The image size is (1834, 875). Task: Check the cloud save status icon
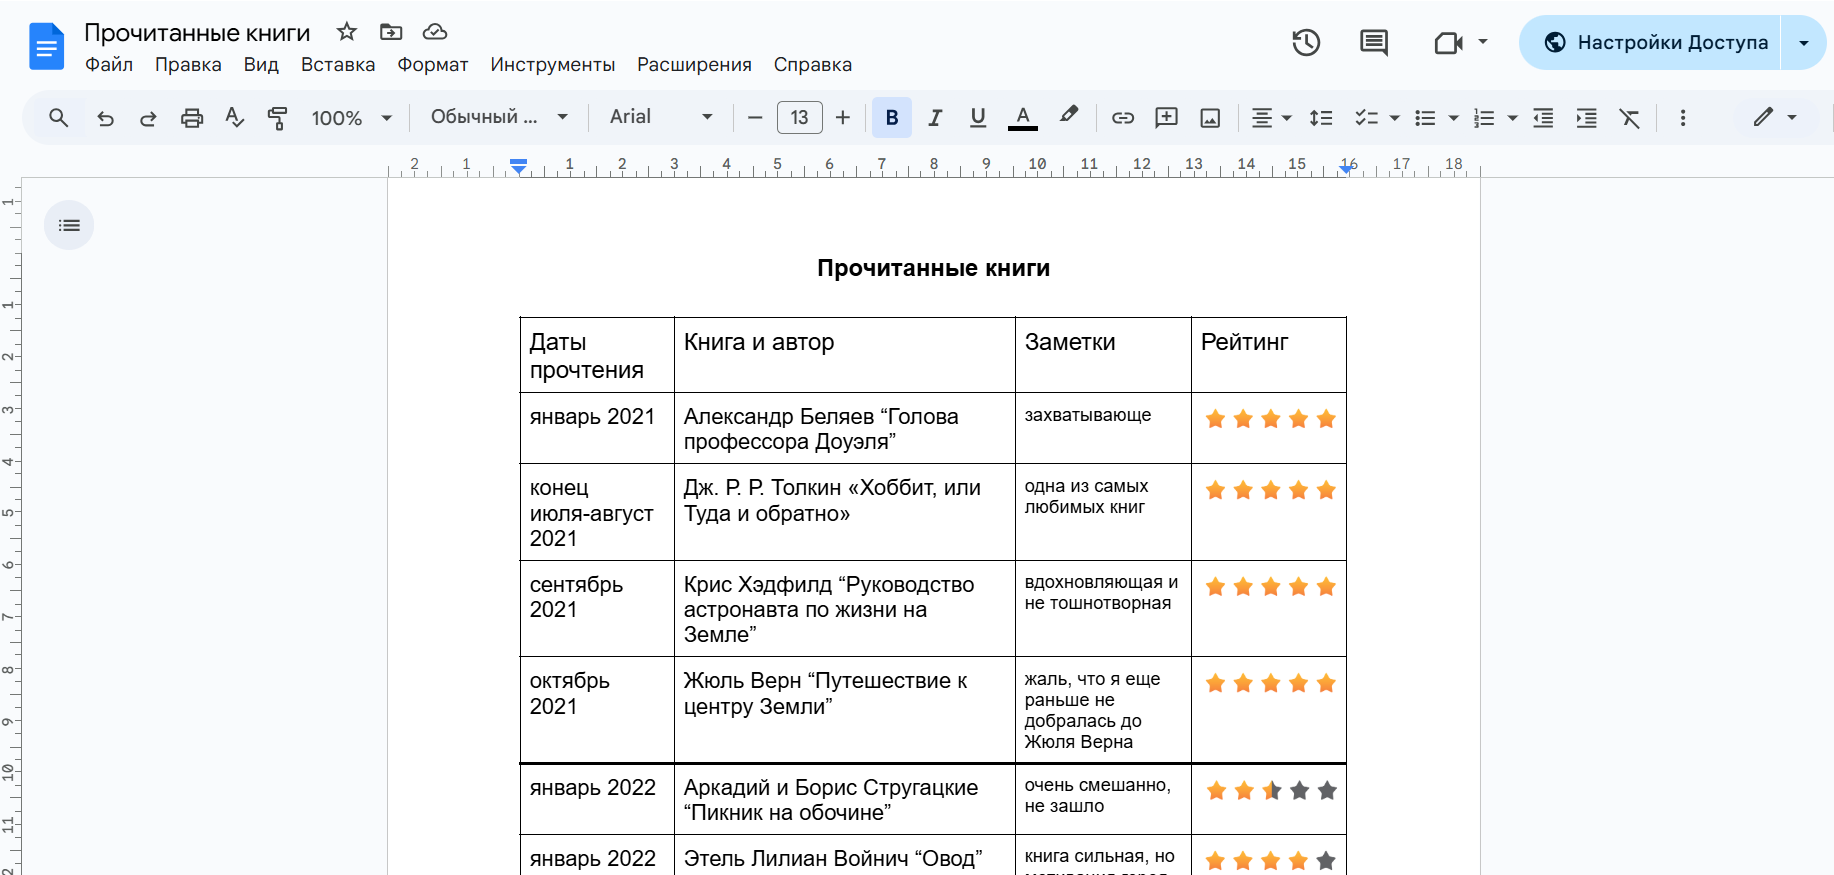click(435, 32)
